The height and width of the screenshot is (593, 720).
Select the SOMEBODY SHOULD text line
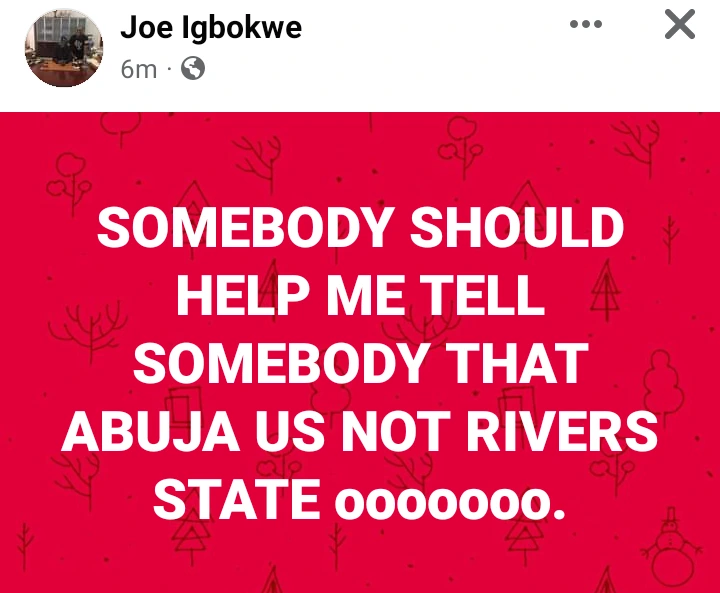click(x=361, y=227)
